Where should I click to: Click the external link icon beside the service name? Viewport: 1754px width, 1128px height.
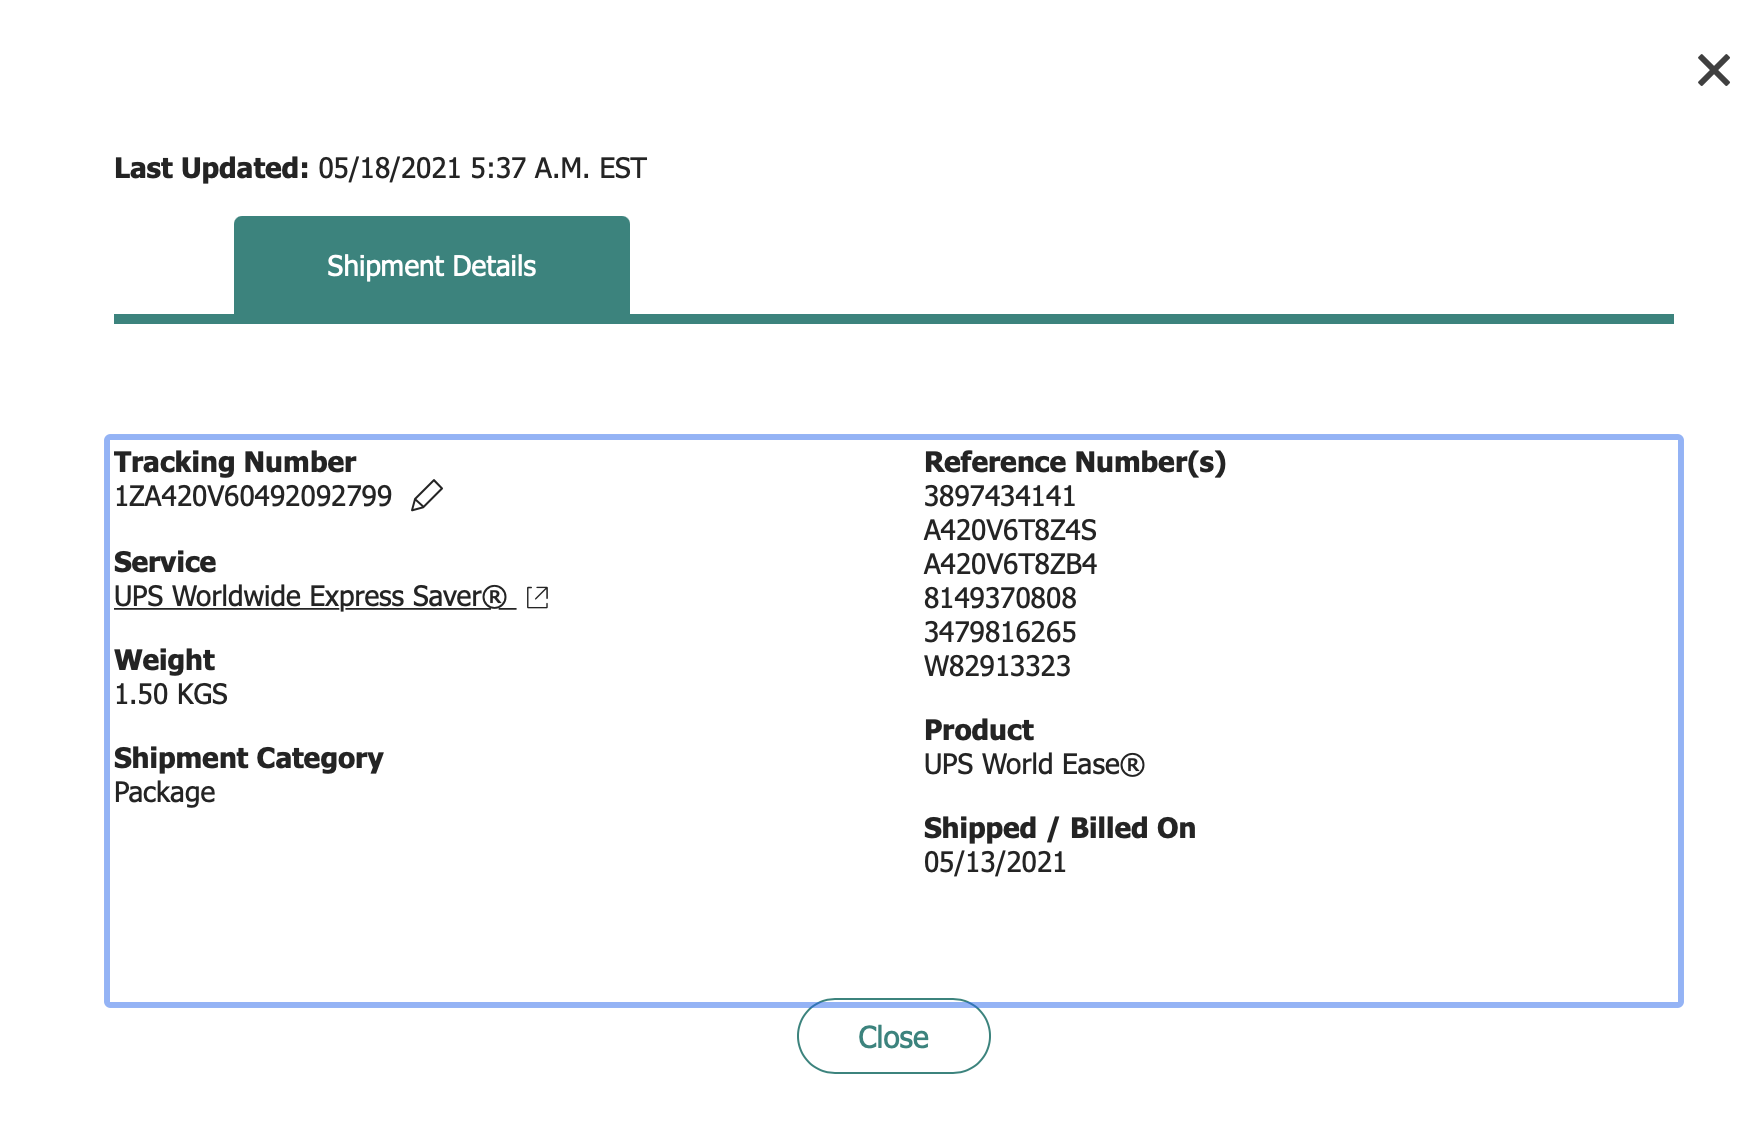[x=538, y=597]
